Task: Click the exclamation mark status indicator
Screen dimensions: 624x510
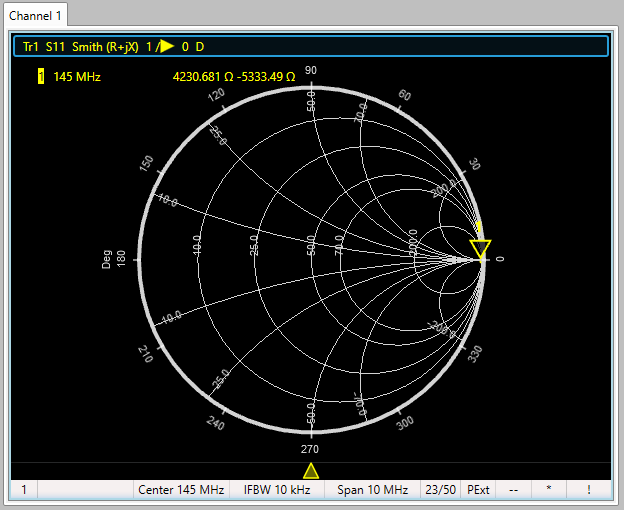Action: pos(589,490)
